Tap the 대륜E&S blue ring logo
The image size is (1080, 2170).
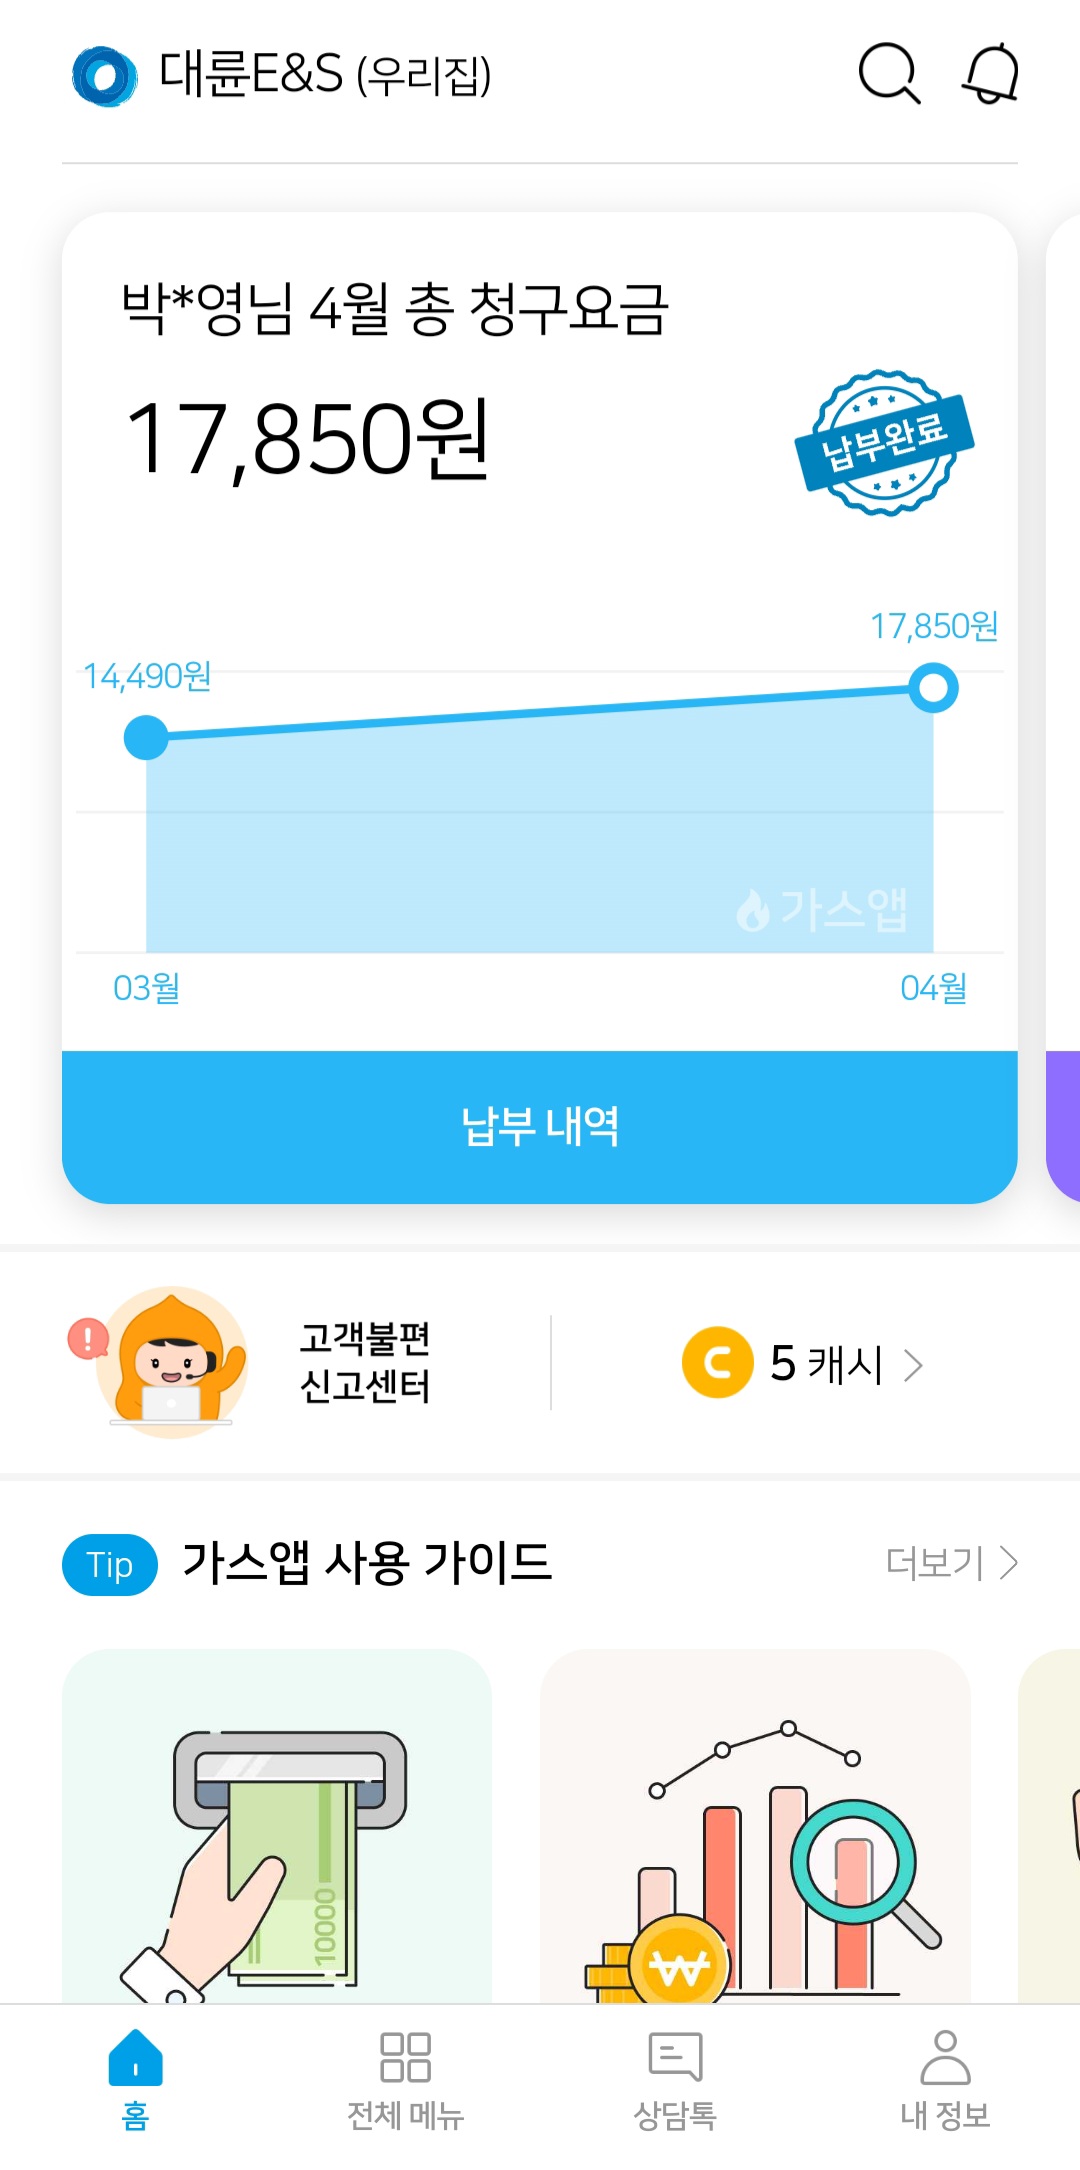(x=104, y=76)
